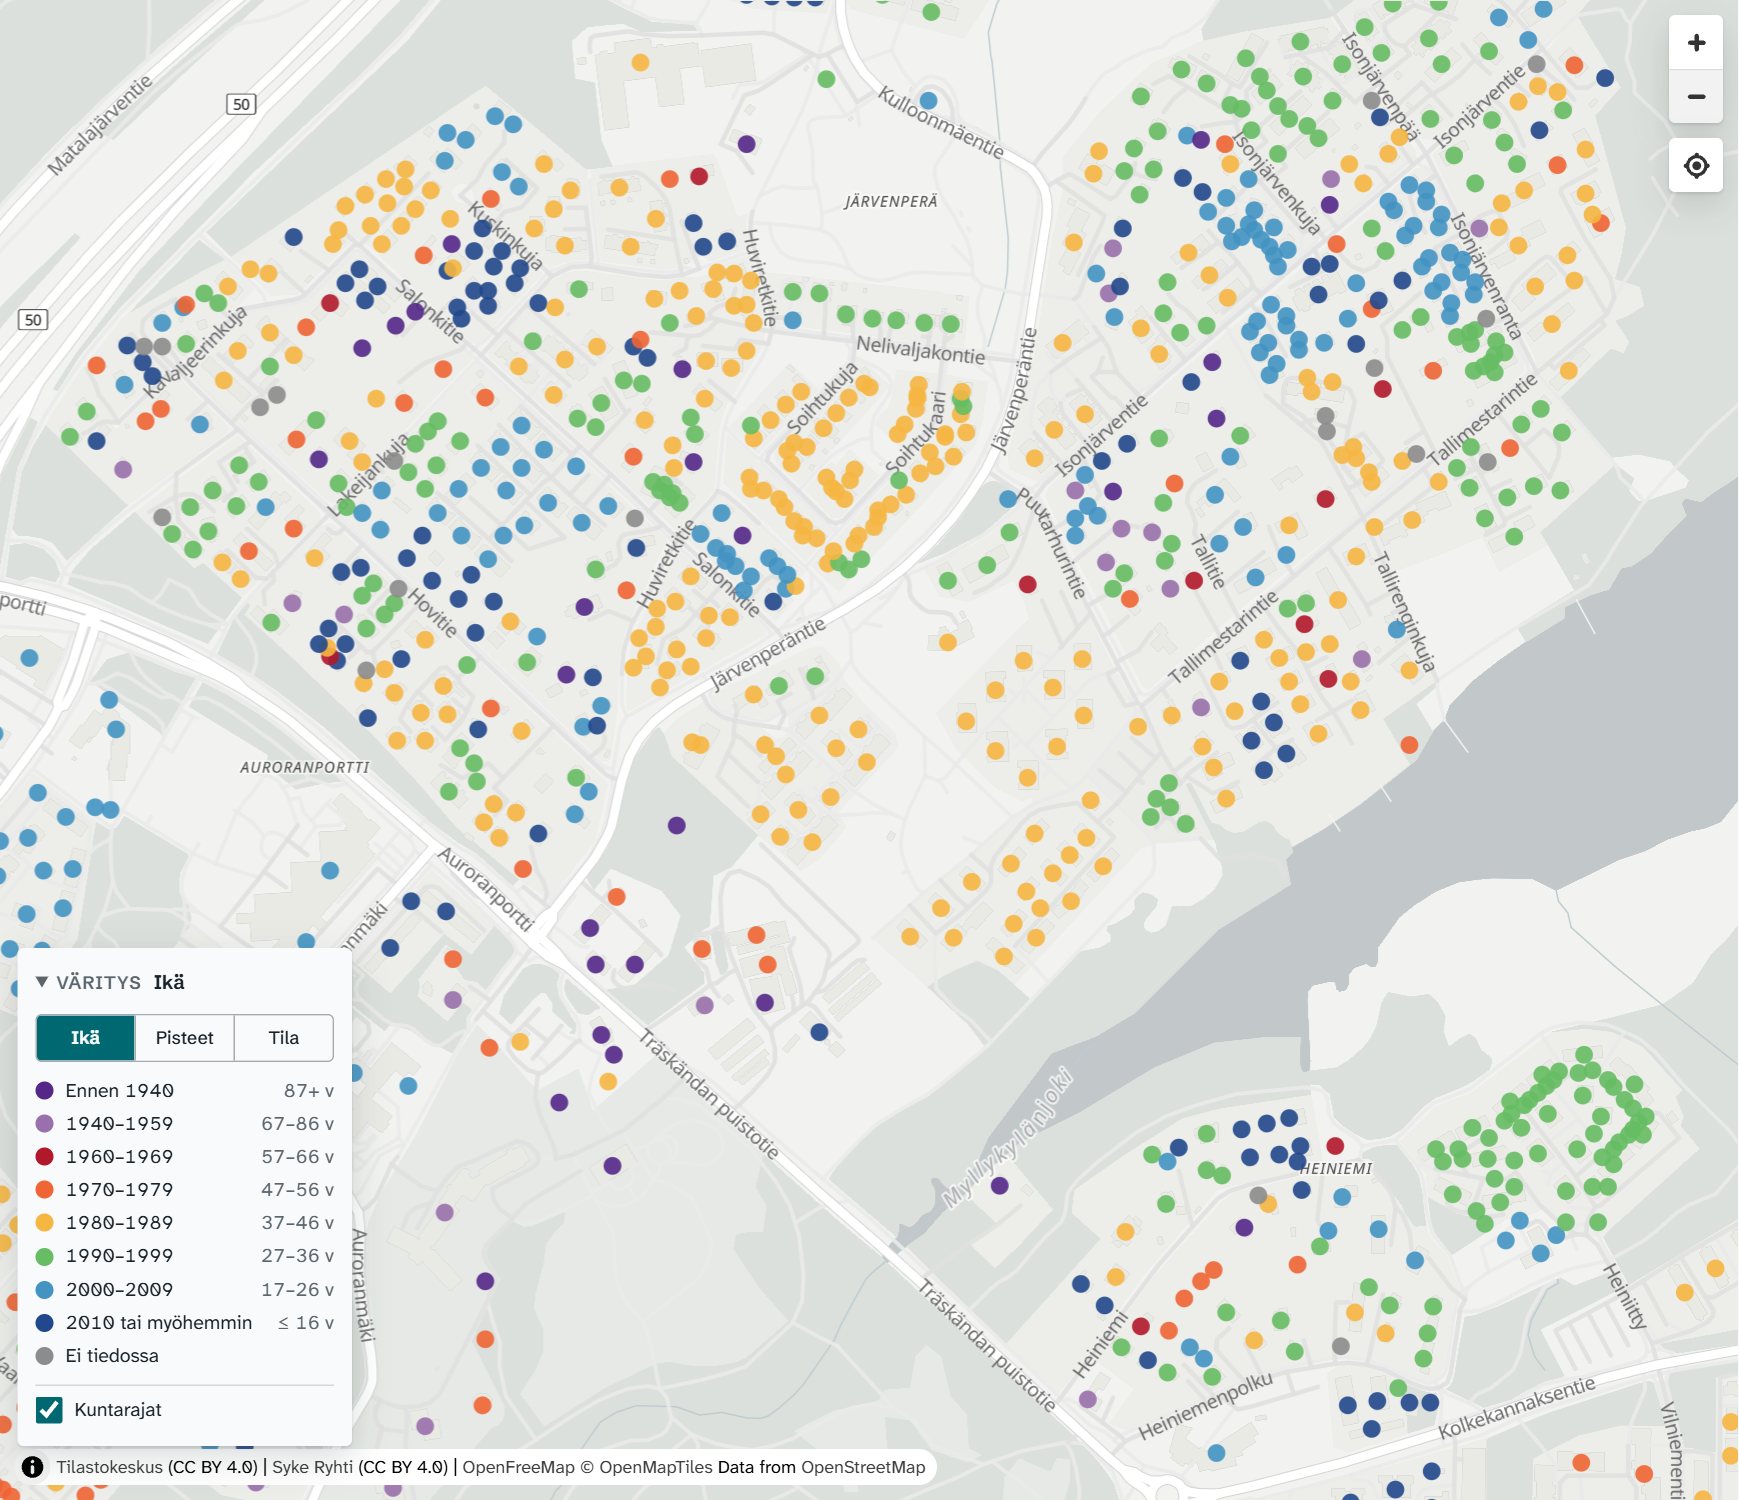This screenshot has width=1739, height=1500.
Task: Click the Kuntarajat label text
Action: point(118,1409)
